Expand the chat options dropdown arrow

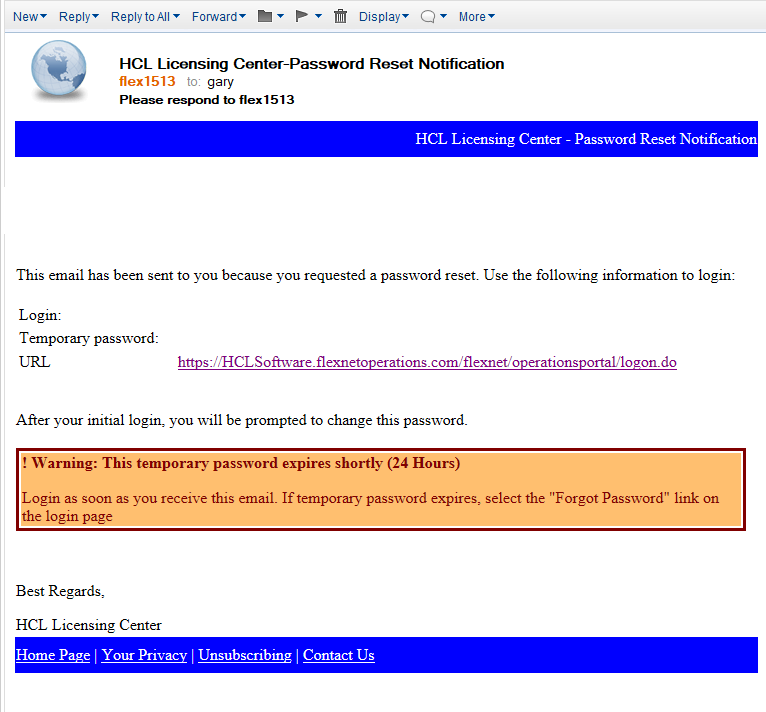(444, 16)
